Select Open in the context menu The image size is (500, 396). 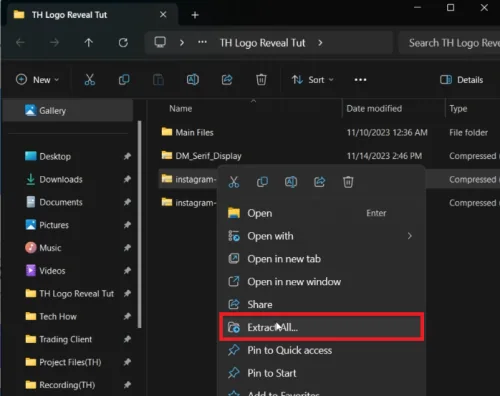[322, 213]
